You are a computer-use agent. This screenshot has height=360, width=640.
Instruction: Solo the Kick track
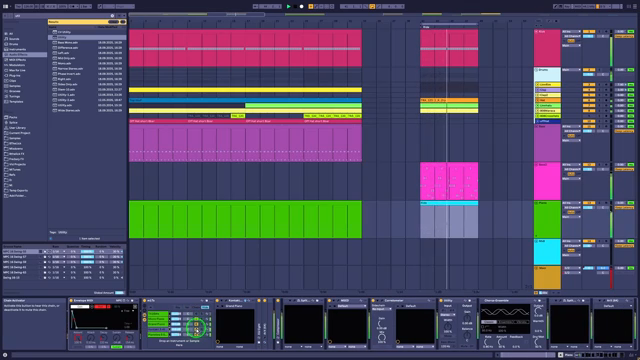click(x=600, y=31)
